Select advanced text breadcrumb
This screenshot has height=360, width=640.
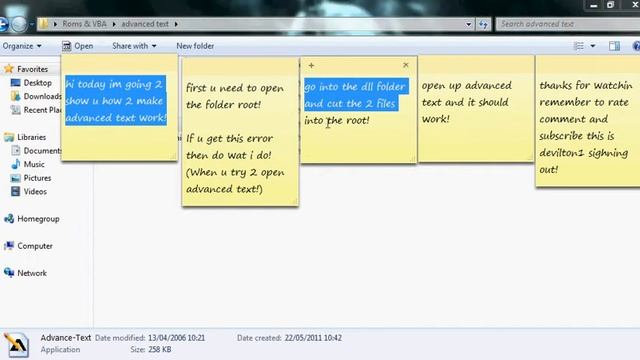tap(145, 24)
